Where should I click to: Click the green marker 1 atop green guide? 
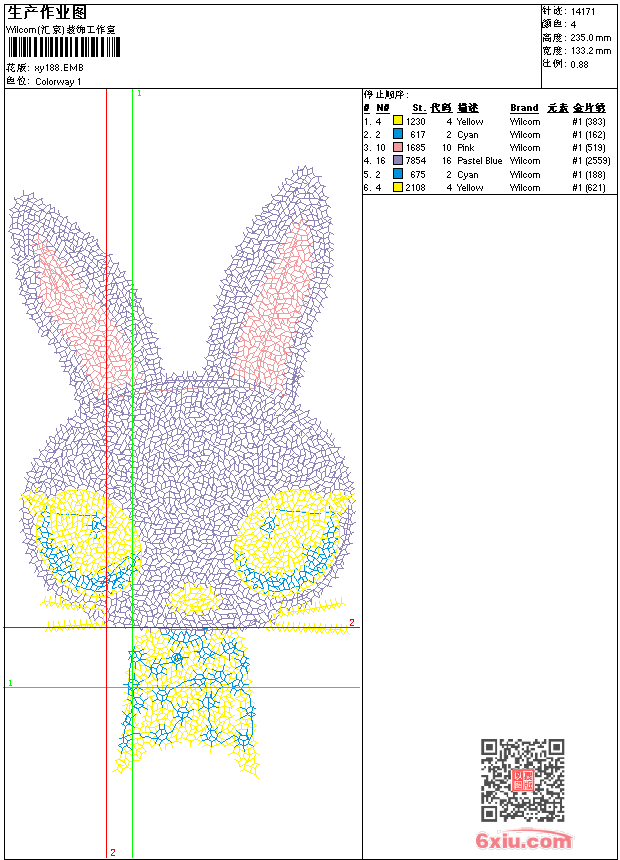pyautogui.click(x=138, y=93)
